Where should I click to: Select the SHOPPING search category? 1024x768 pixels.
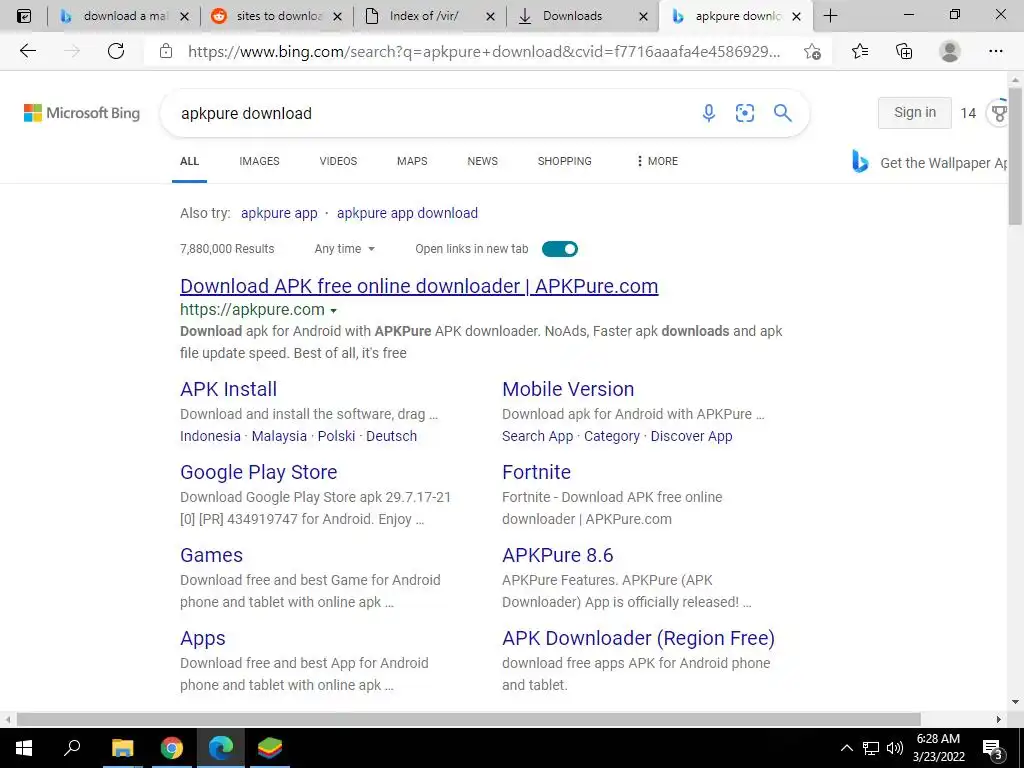point(564,161)
